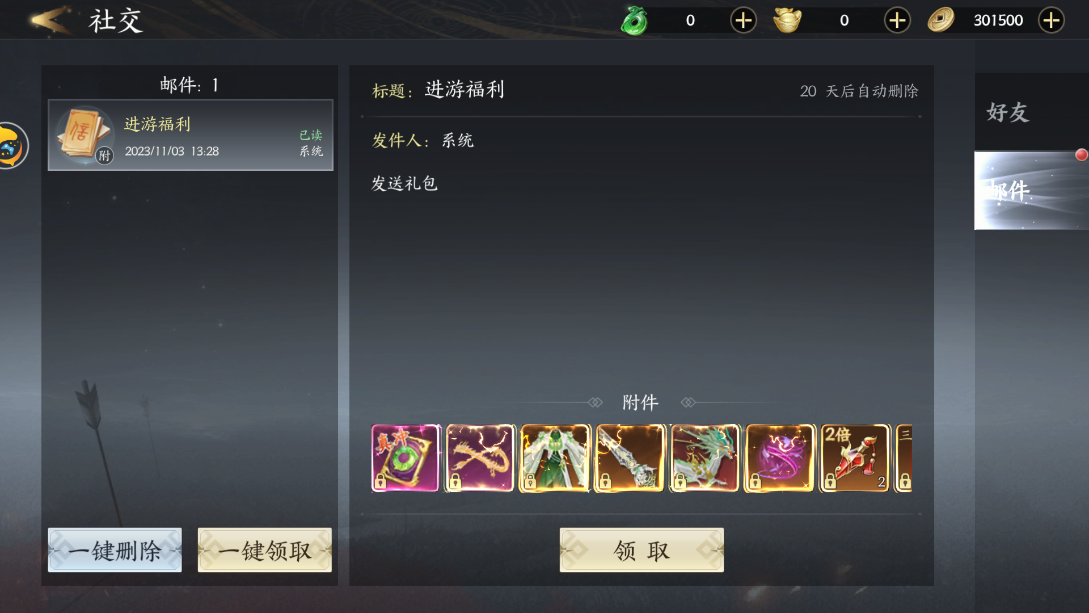Screen dimensions: 1089x613
Task: Select the purple orb attachment item
Action: click(x=780, y=458)
